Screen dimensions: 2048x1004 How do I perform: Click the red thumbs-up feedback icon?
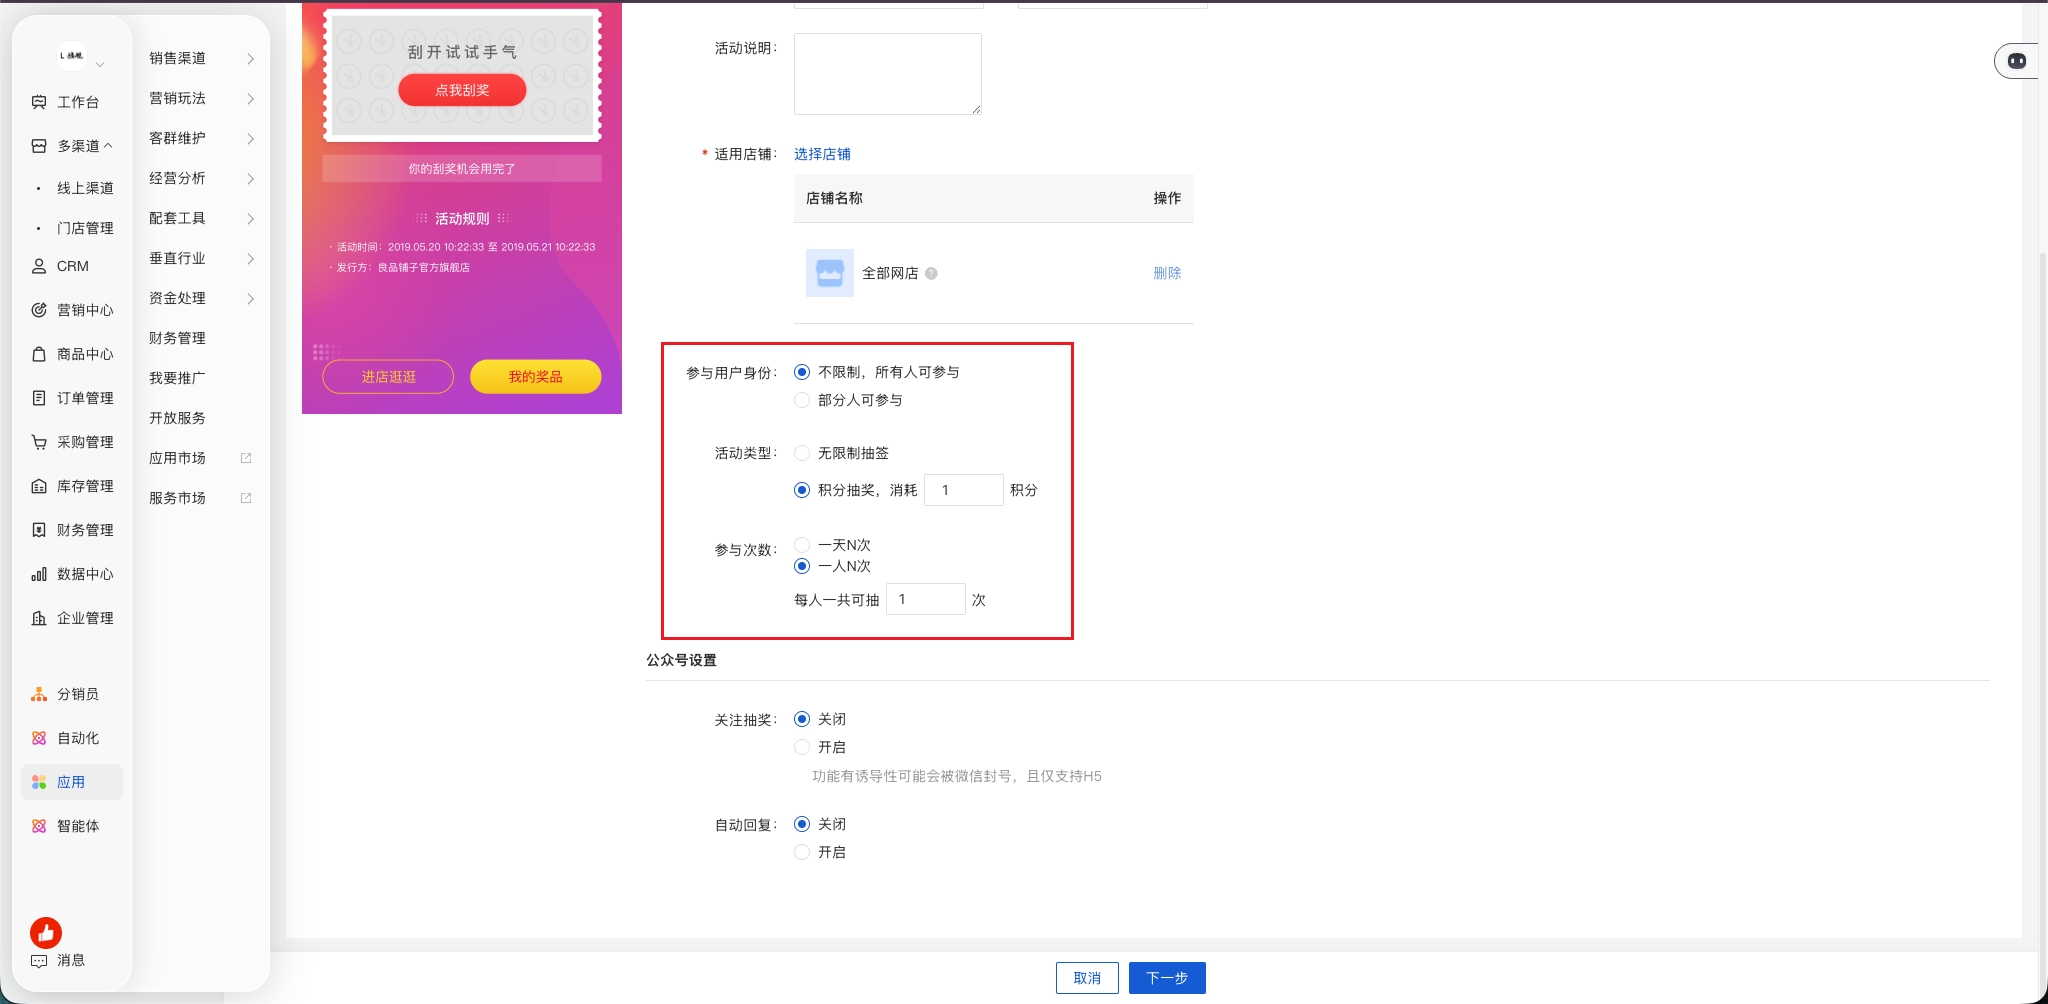tap(46, 933)
